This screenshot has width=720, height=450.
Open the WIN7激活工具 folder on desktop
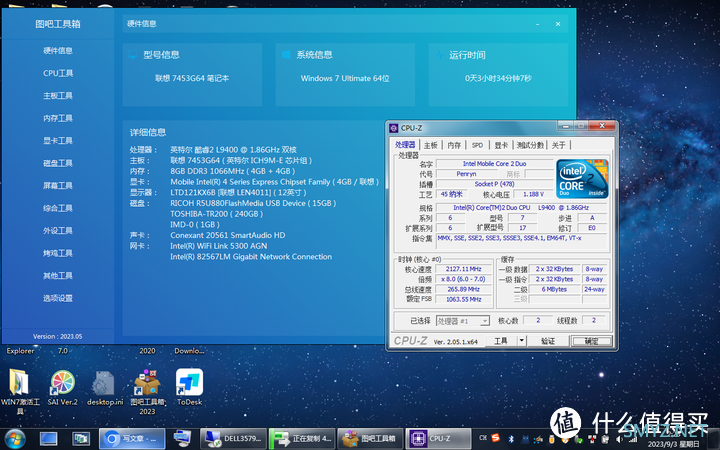pos(19,392)
